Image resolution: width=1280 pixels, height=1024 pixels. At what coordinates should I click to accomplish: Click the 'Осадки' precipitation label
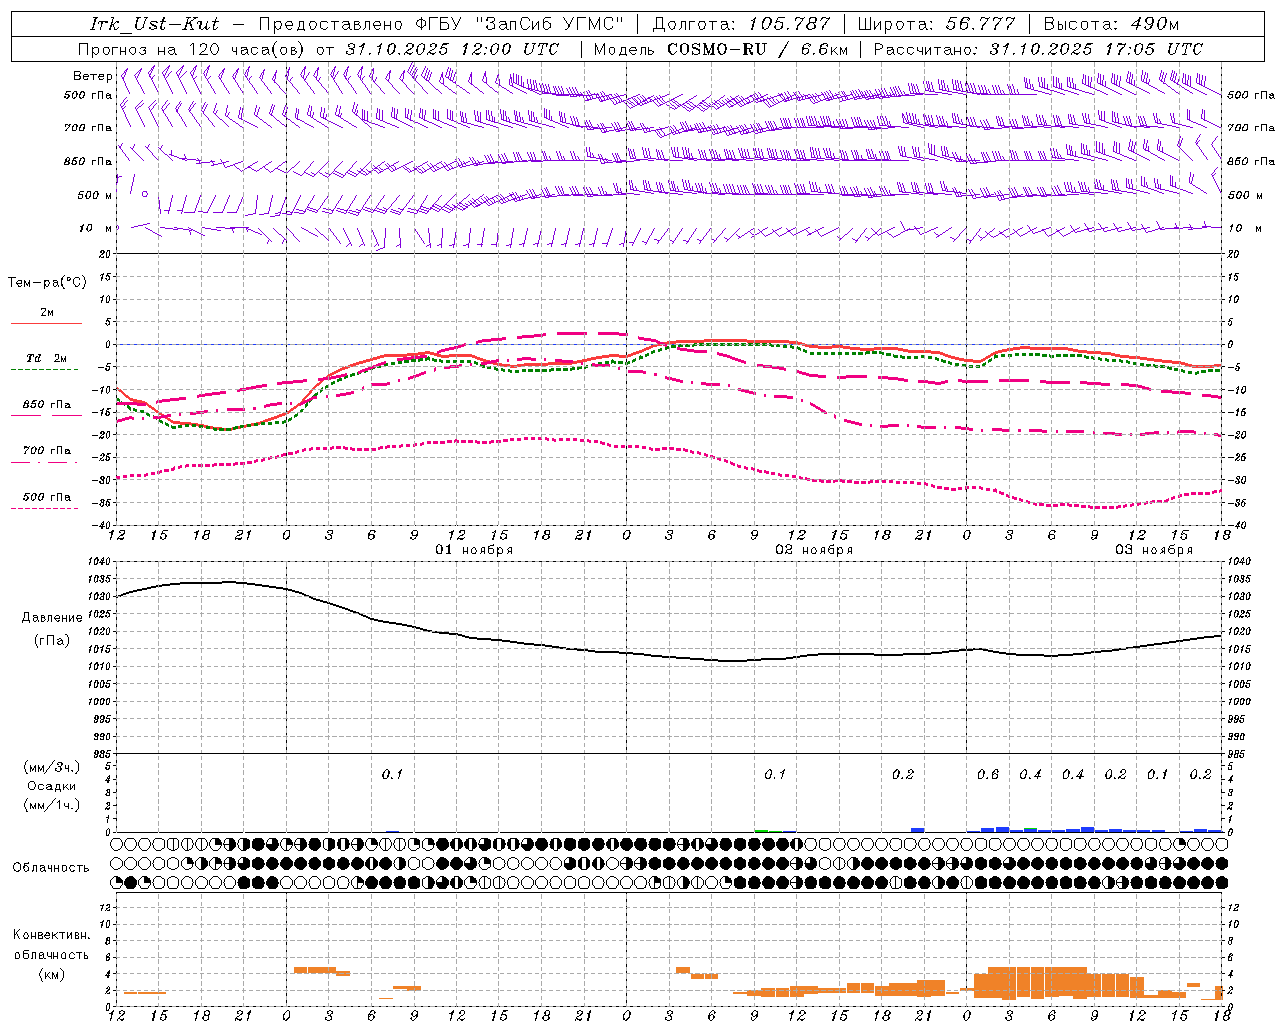[x=52, y=786]
